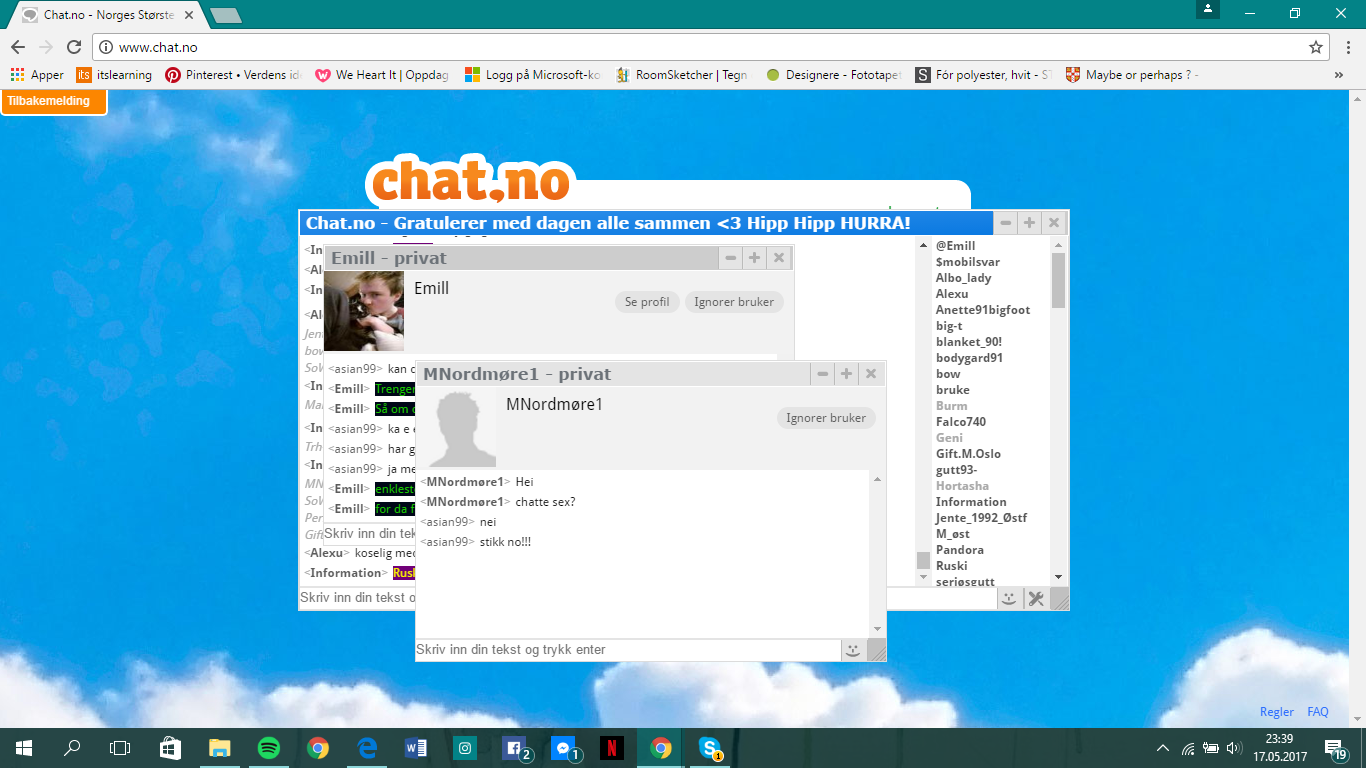Select the Chat.no browser tab
The height and width of the screenshot is (768, 1366).
(108, 15)
